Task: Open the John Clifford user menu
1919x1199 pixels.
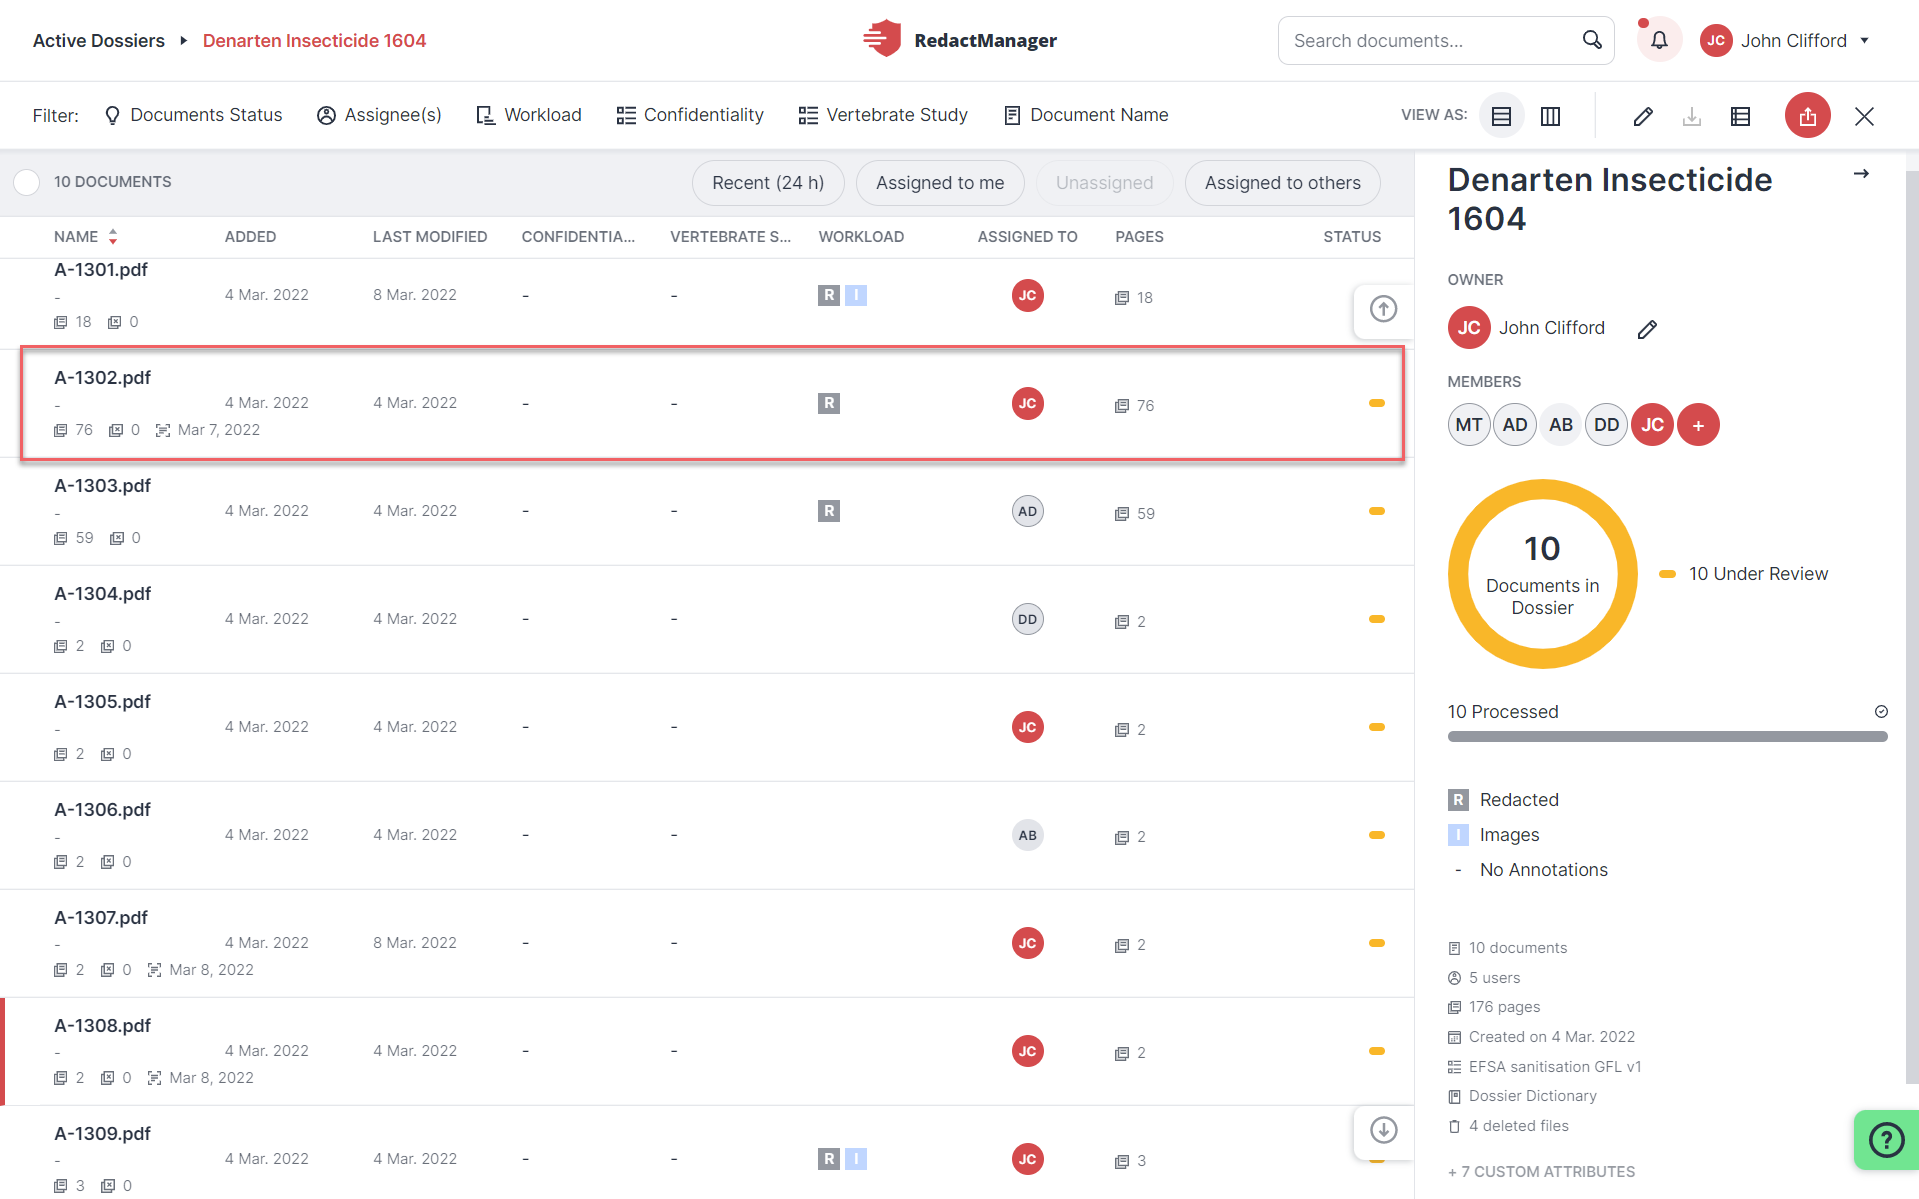Action: [x=1785, y=41]
